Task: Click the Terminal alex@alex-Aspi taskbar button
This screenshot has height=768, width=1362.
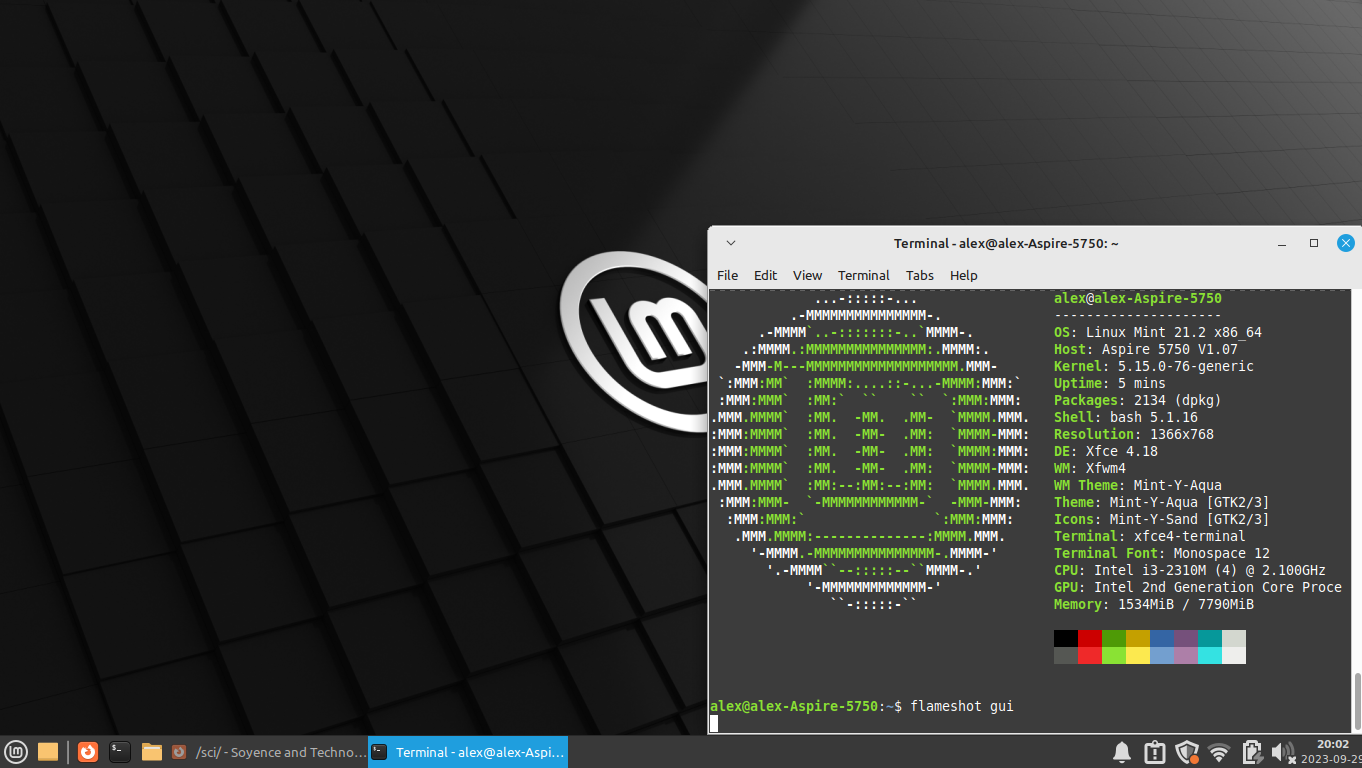Action: click(x=468, y=752)
